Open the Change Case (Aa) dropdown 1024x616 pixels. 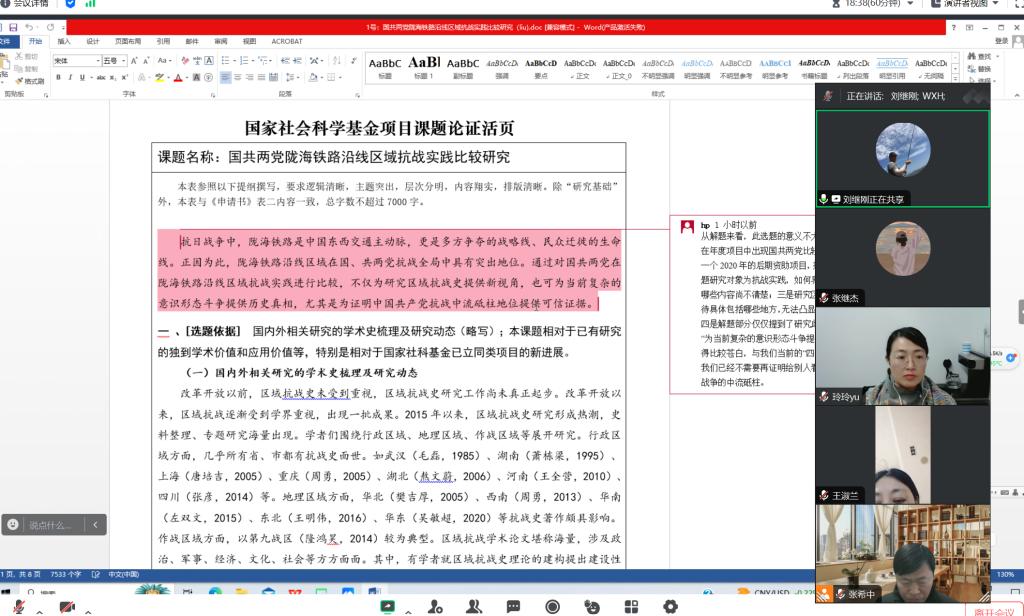(x=164, y=61)
